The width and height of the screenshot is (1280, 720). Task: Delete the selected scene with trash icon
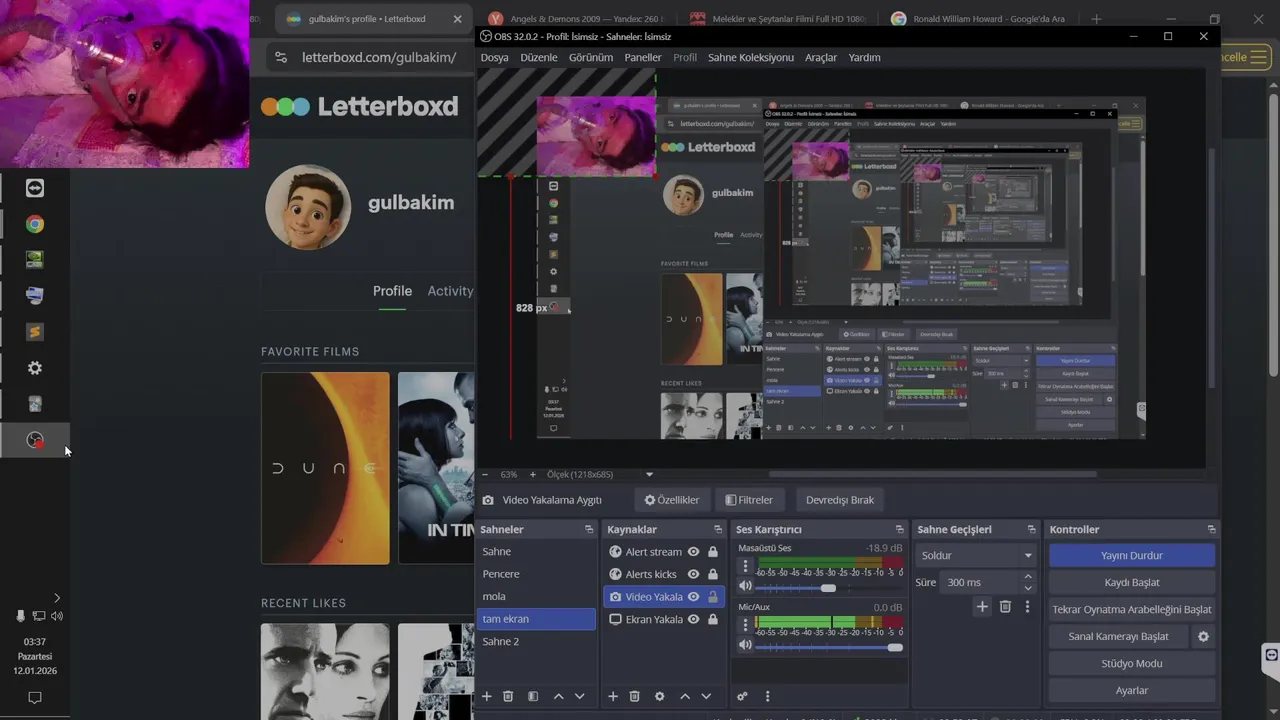[508, 696]
